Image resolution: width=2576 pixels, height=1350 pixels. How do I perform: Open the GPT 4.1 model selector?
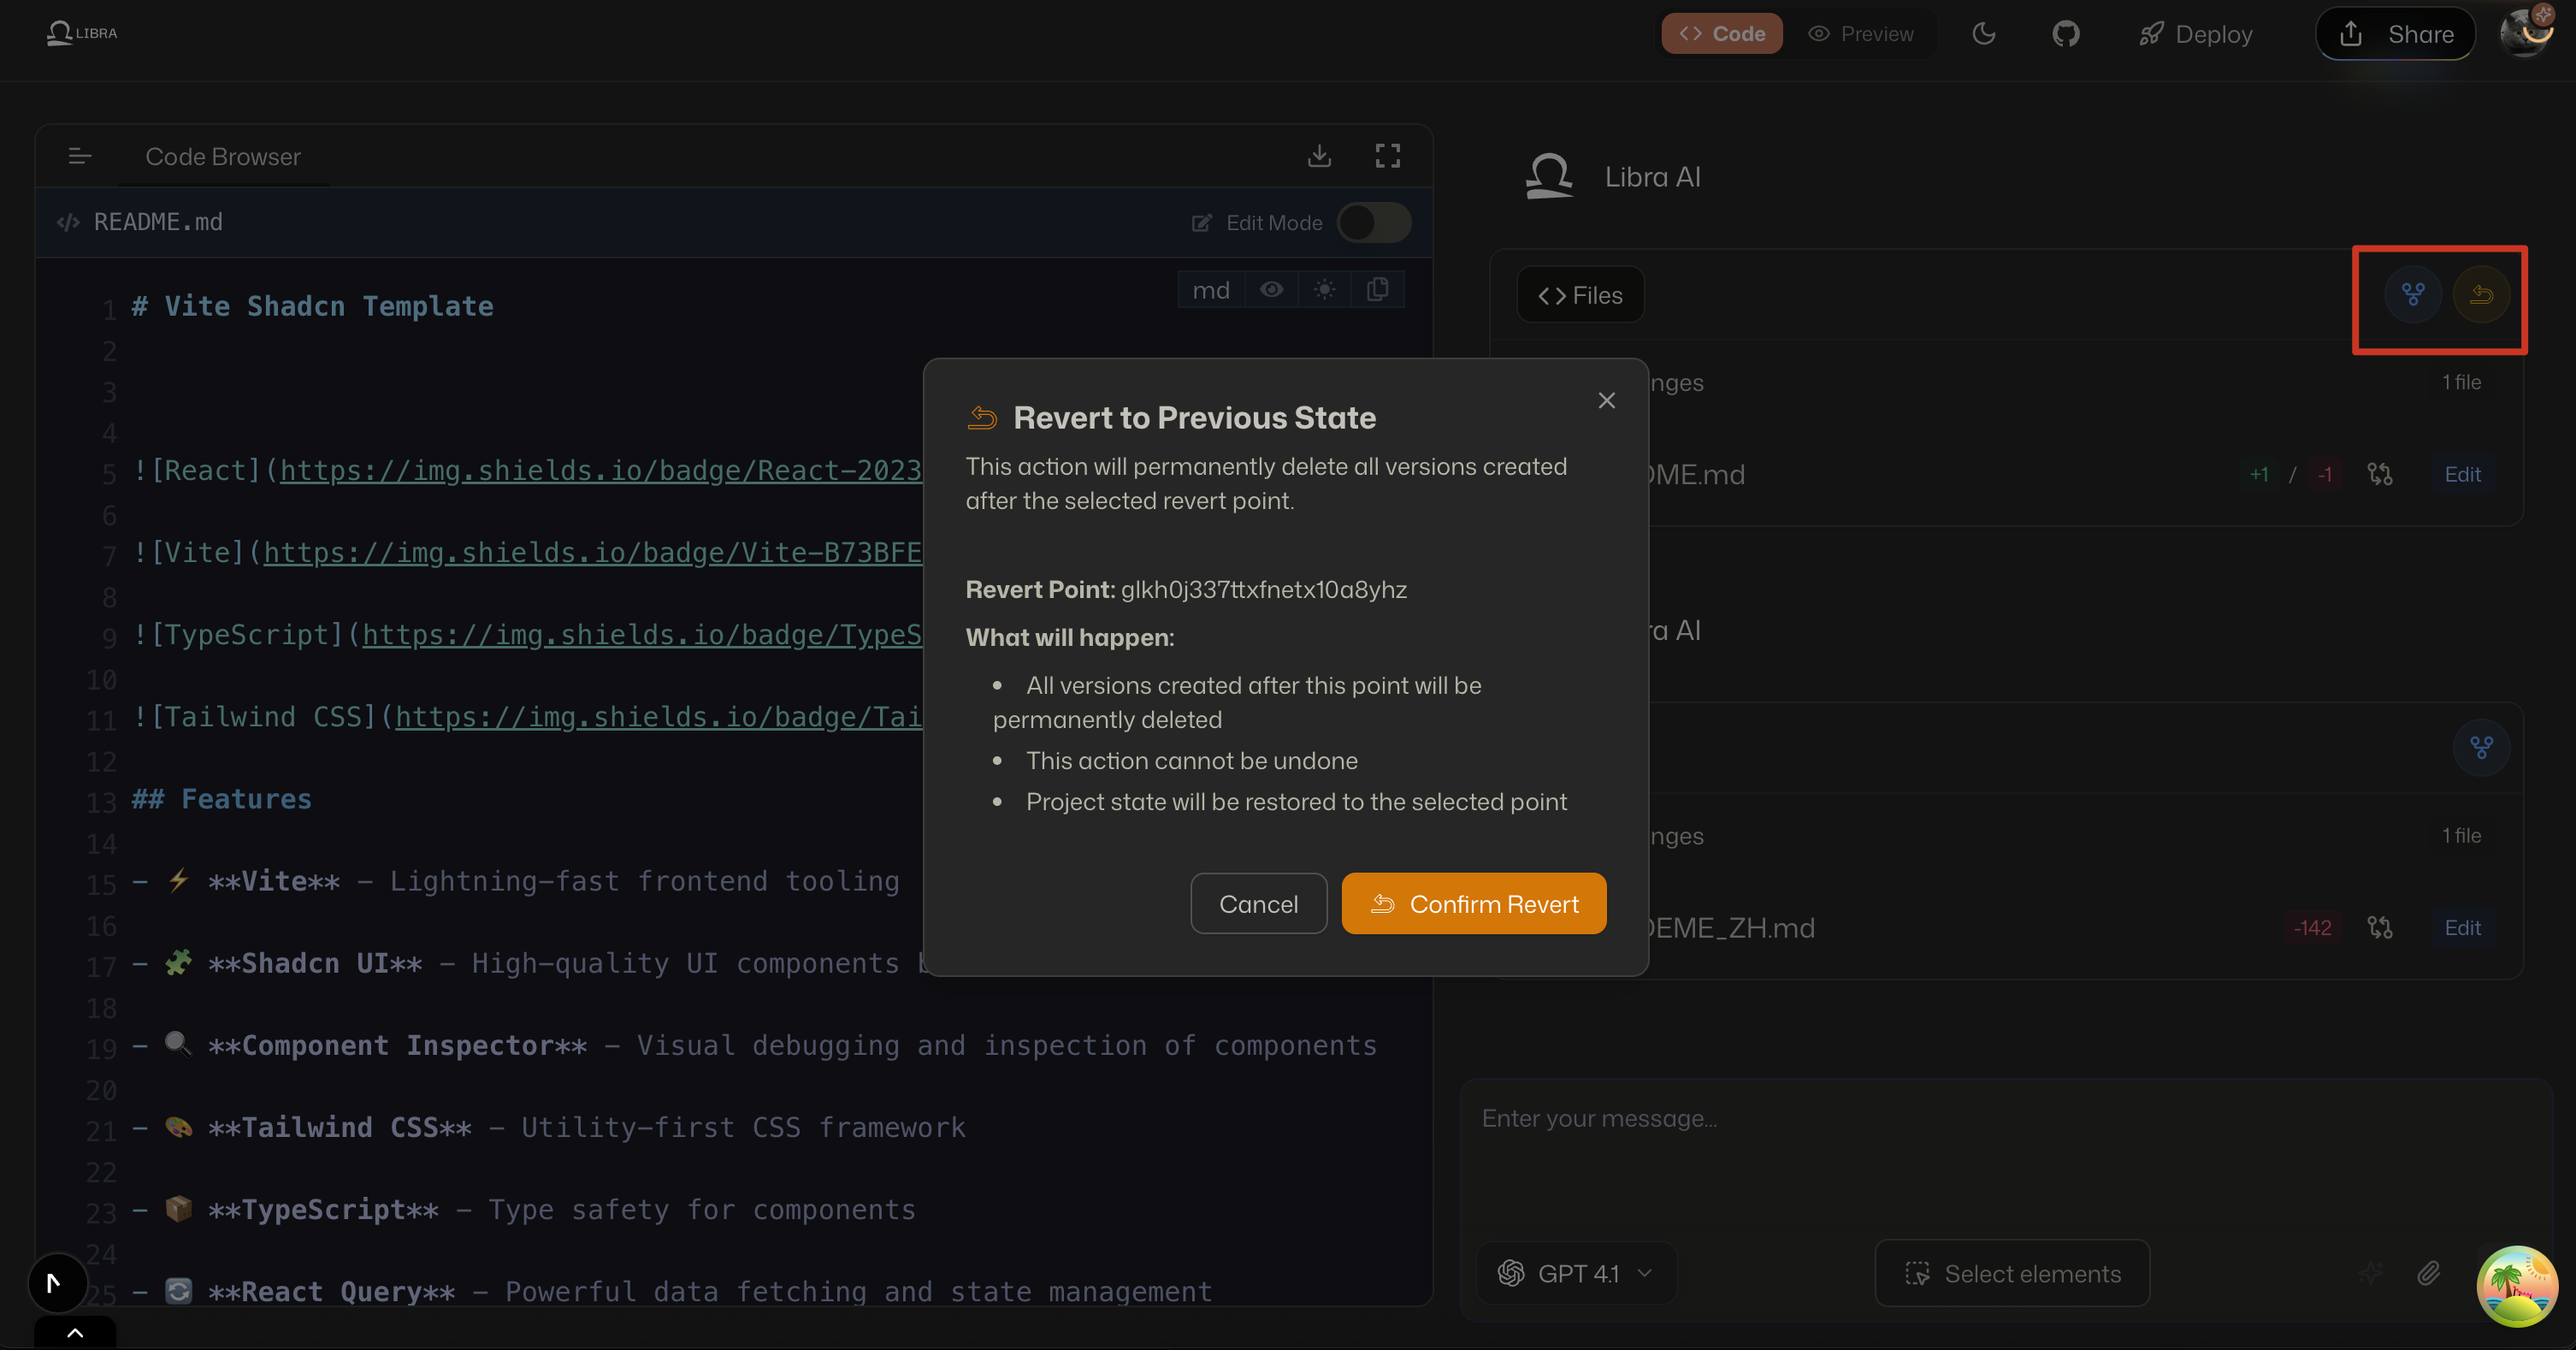[x=1575, y=1273]
